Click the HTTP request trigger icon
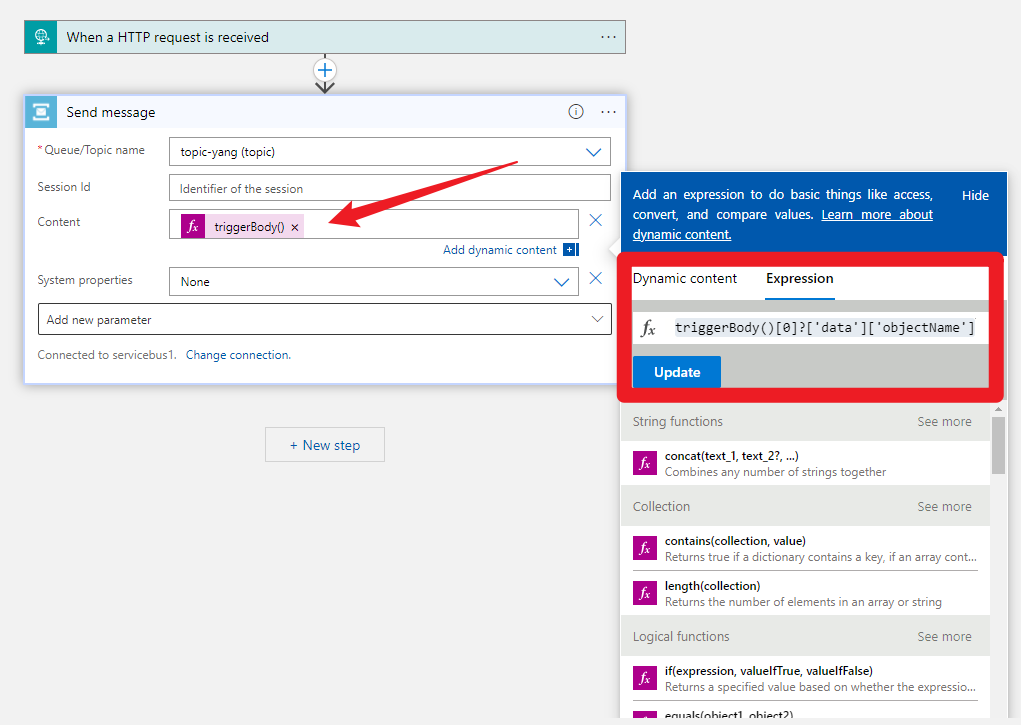Screen dimensions: 1021x725 (41, 37)
